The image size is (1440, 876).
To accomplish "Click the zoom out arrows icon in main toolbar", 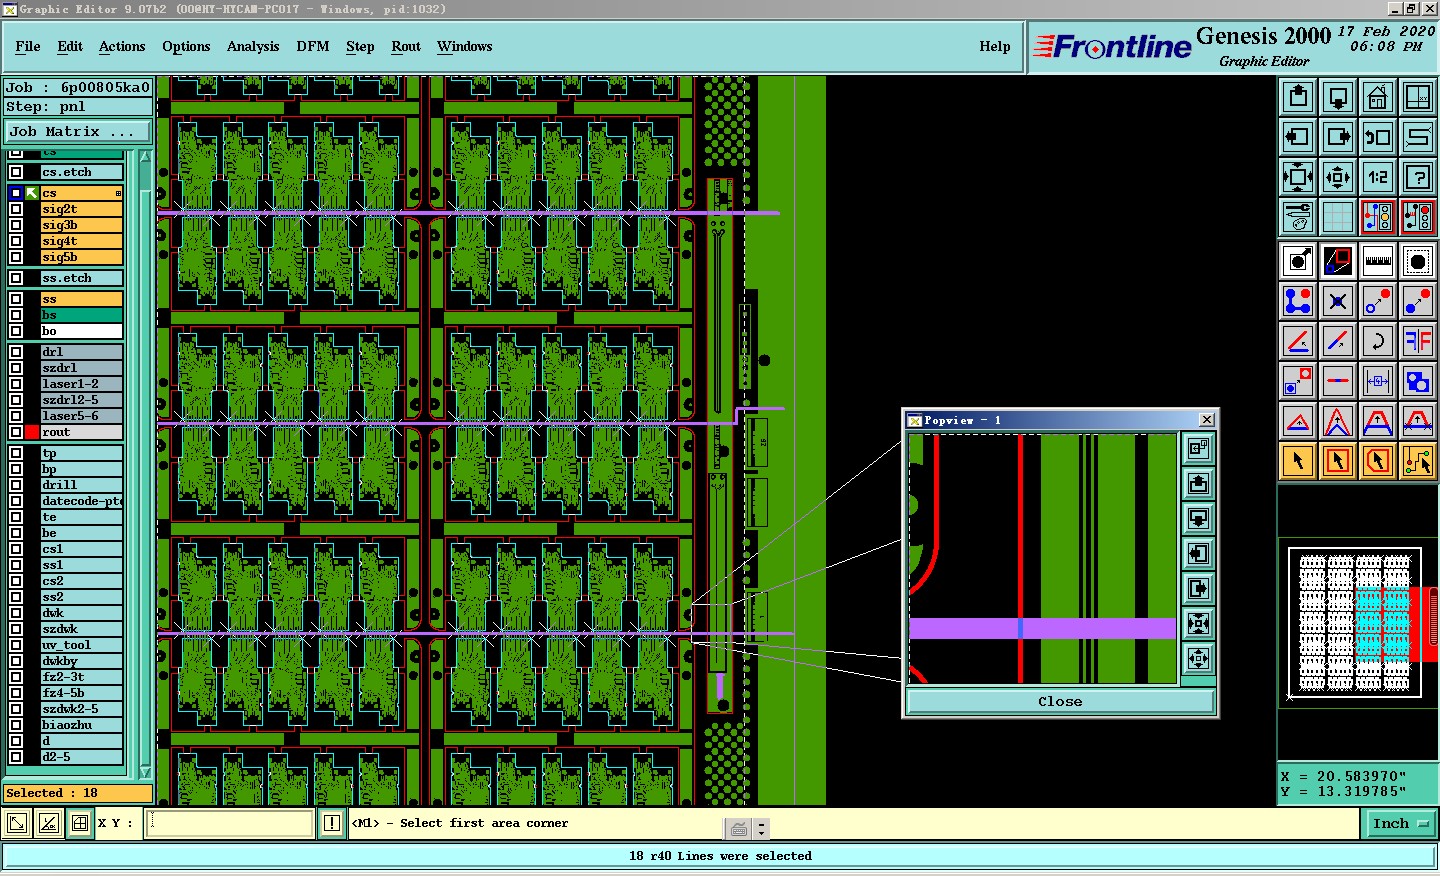I will pos(1338,177).
